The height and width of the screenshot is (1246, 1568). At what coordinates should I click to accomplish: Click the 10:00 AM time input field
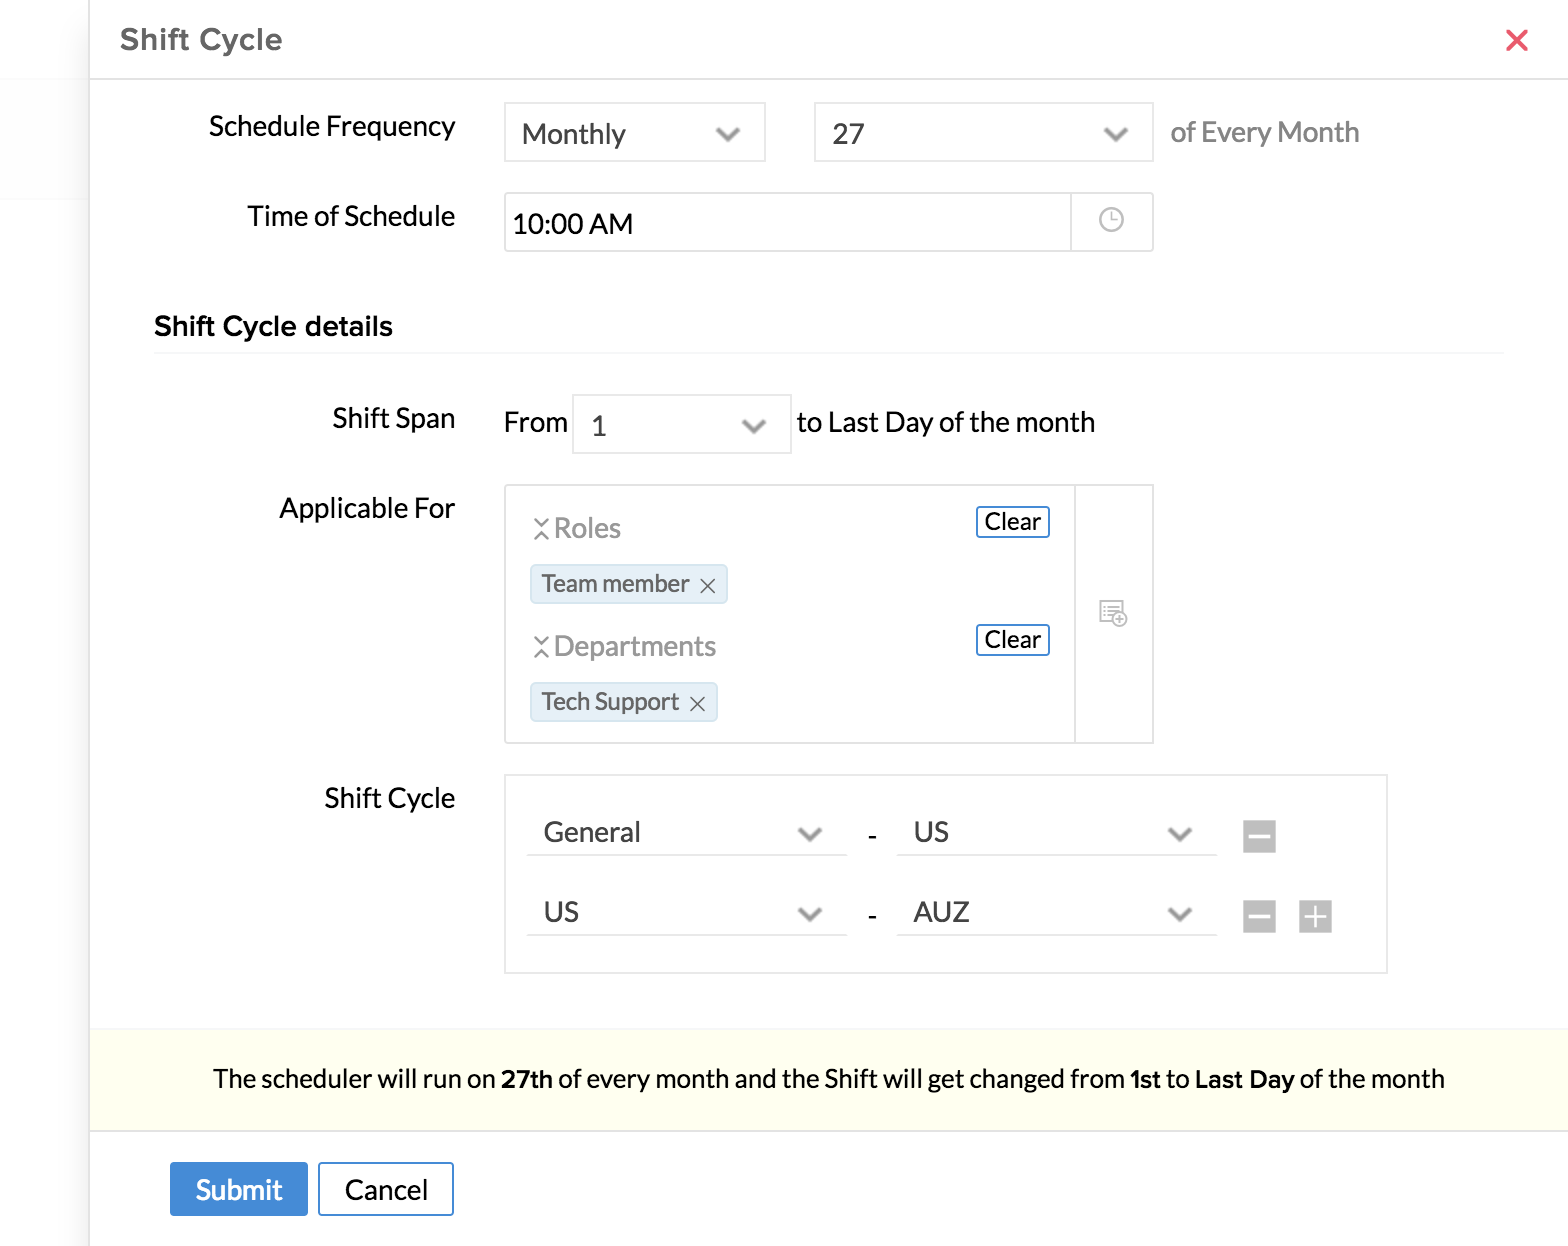[x=786, y=223]
